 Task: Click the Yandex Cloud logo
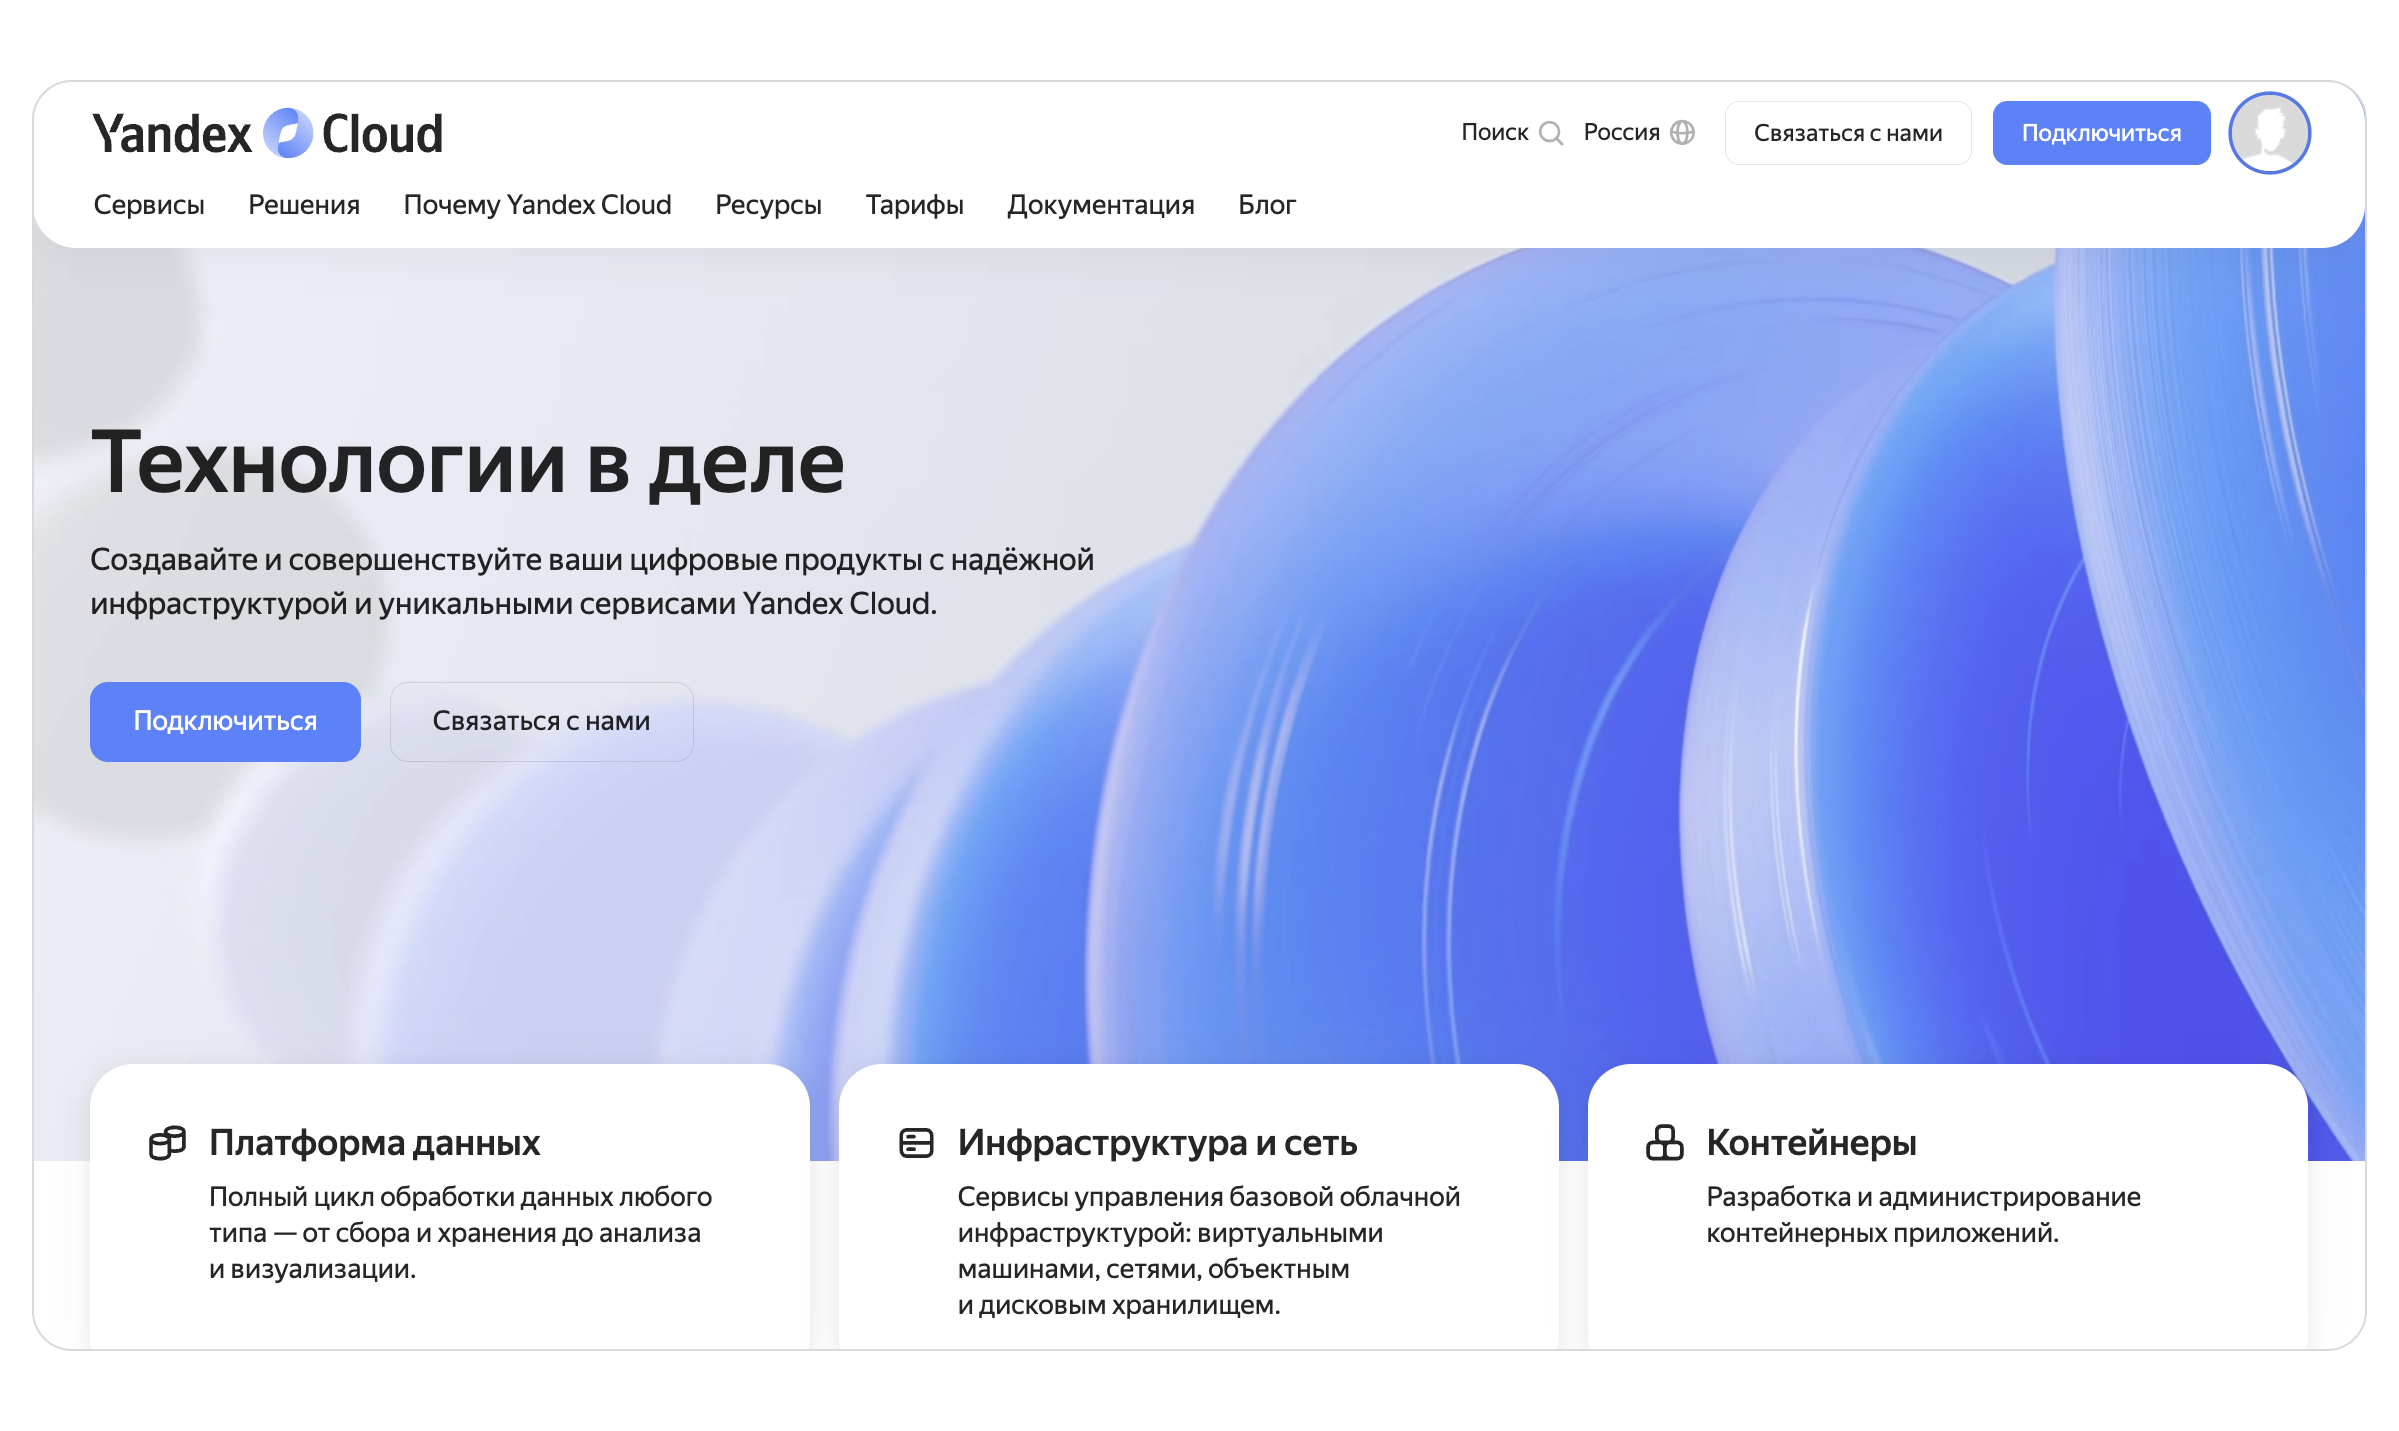click(267, 134)
